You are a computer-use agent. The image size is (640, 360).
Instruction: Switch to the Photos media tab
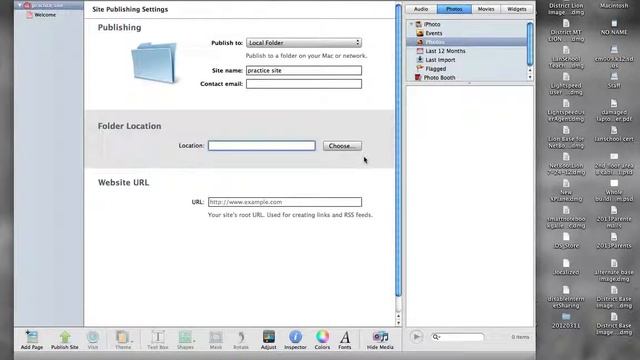[x=454, y=9]
